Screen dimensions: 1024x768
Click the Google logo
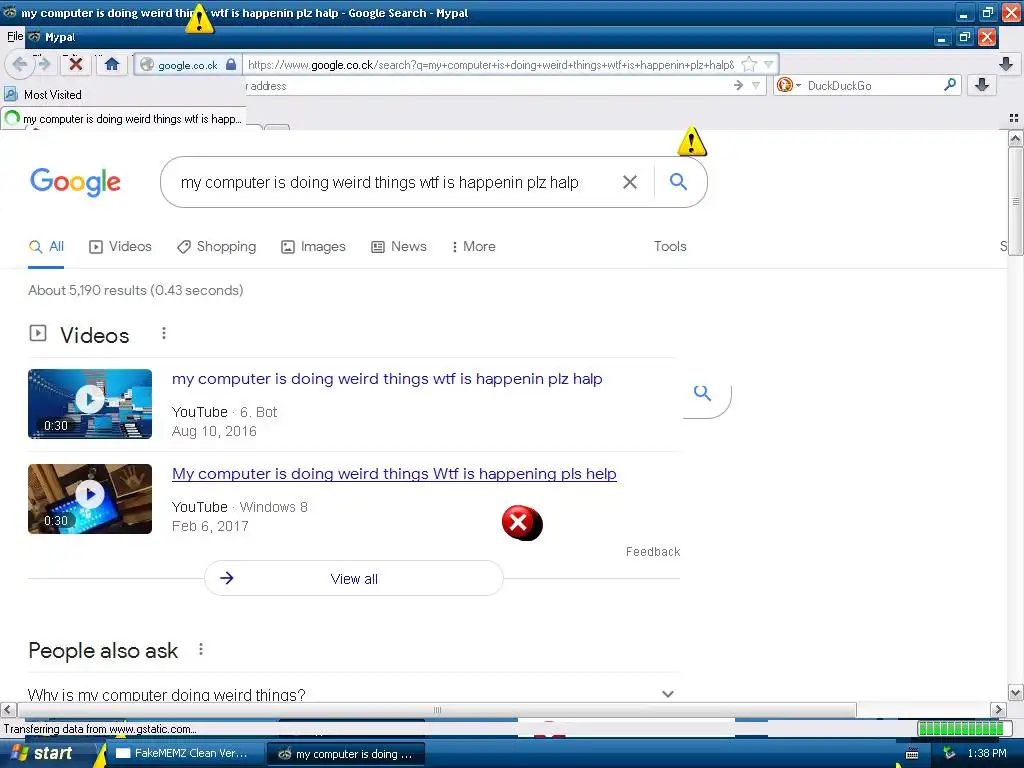point(75,182)
